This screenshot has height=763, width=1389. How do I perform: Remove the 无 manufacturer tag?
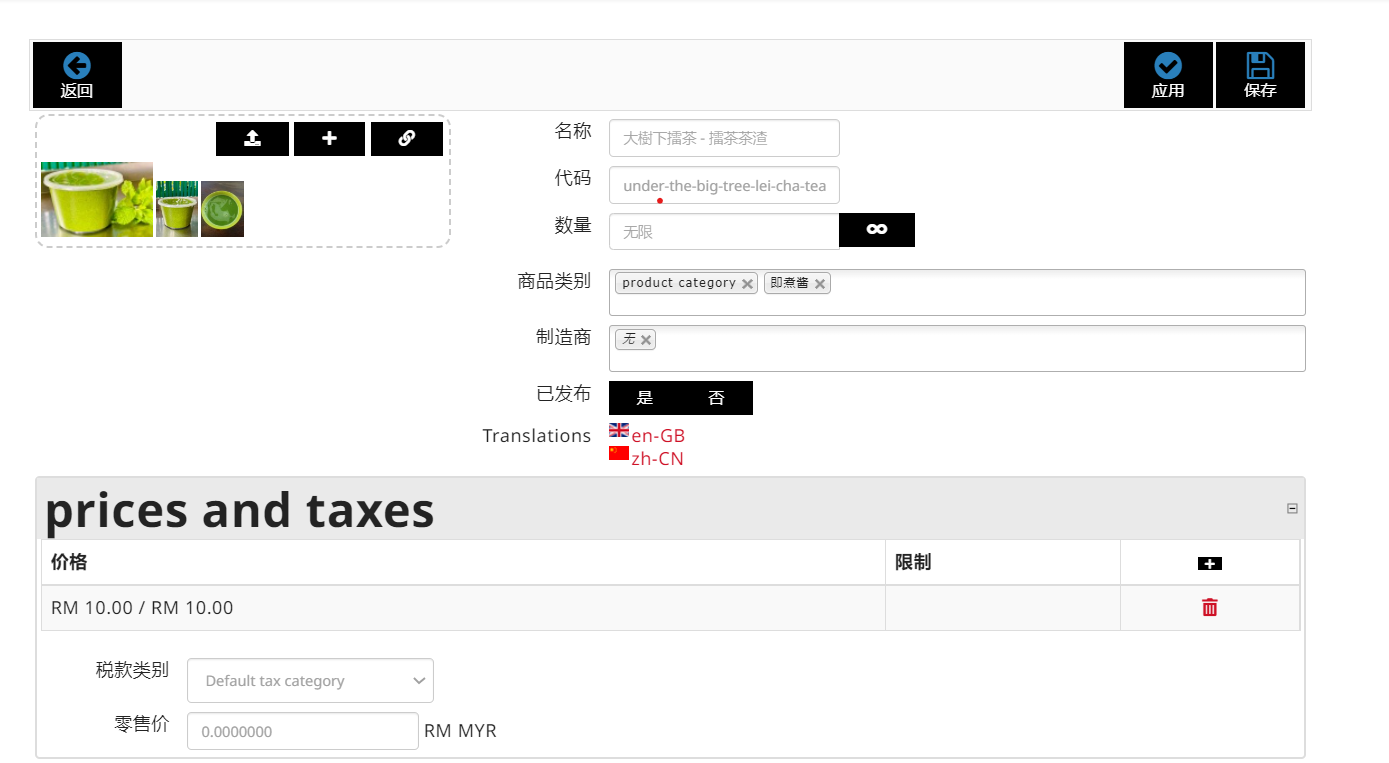[646, 340]
